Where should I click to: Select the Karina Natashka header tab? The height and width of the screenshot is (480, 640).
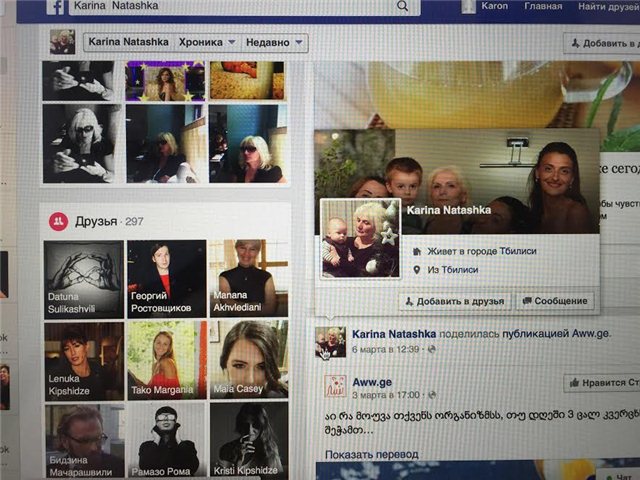128,43
